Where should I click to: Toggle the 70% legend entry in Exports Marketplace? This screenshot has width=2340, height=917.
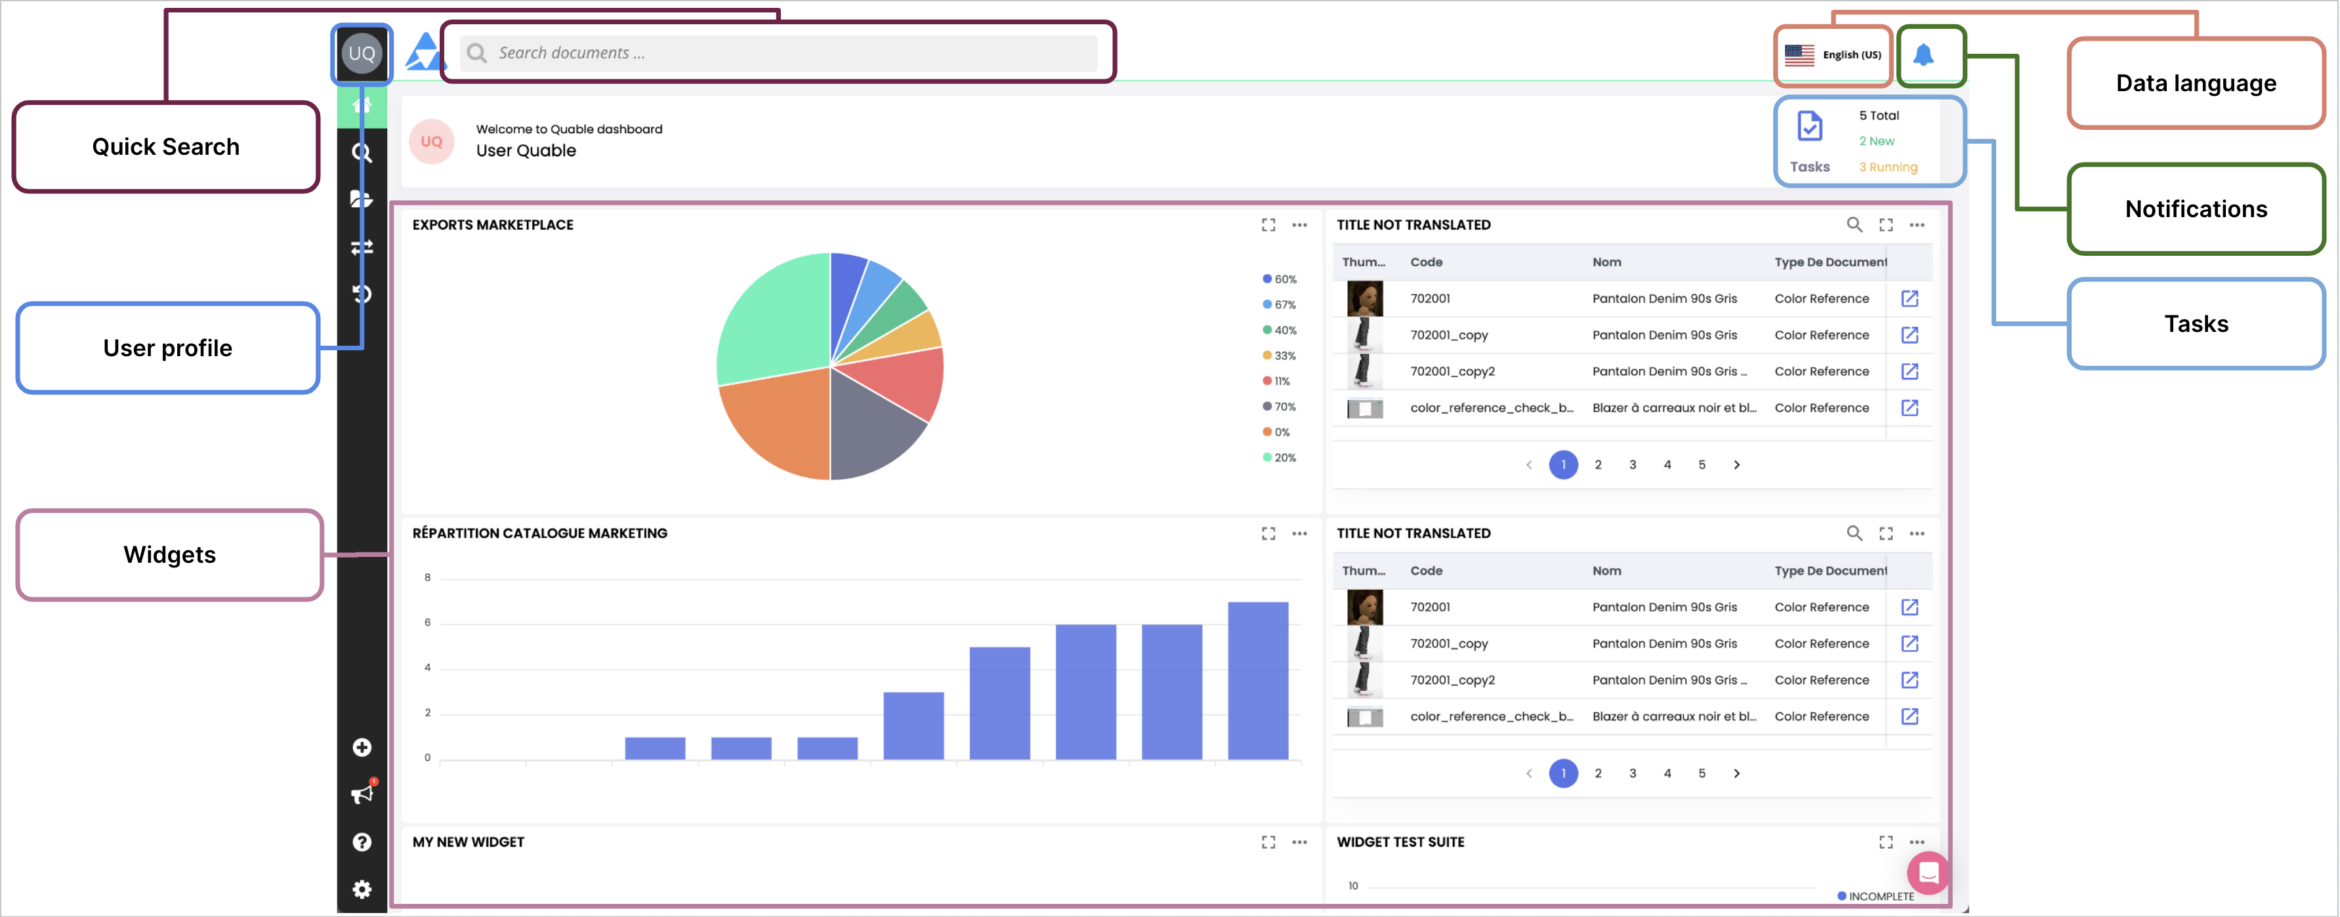click(x=1279, y=407)
